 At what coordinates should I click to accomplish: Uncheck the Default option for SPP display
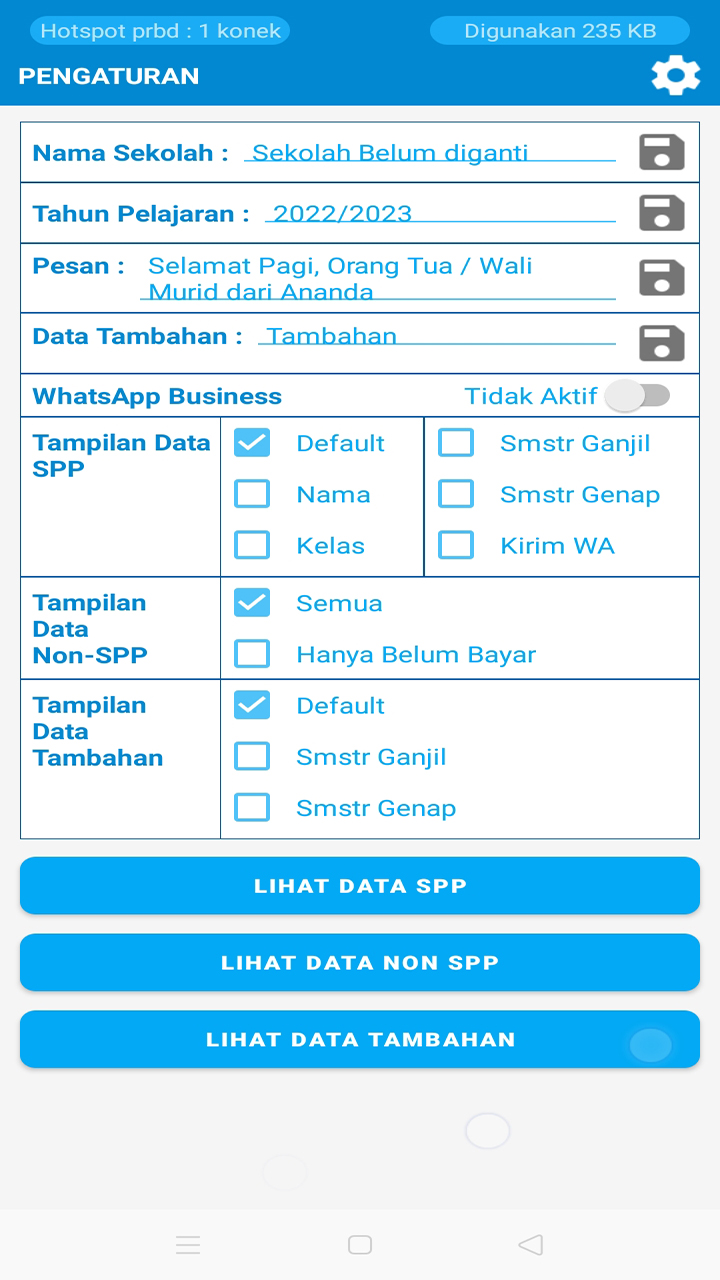(252, 442)
